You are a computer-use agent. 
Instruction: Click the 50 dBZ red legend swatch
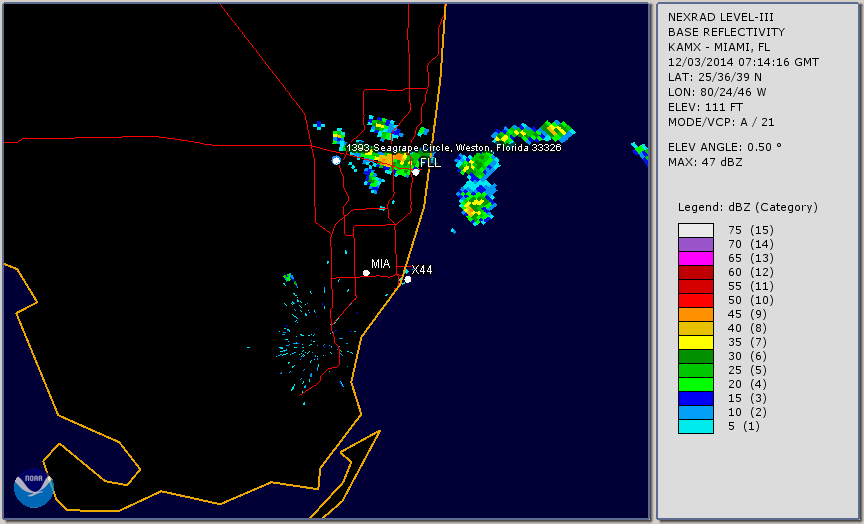click(696, 300)
